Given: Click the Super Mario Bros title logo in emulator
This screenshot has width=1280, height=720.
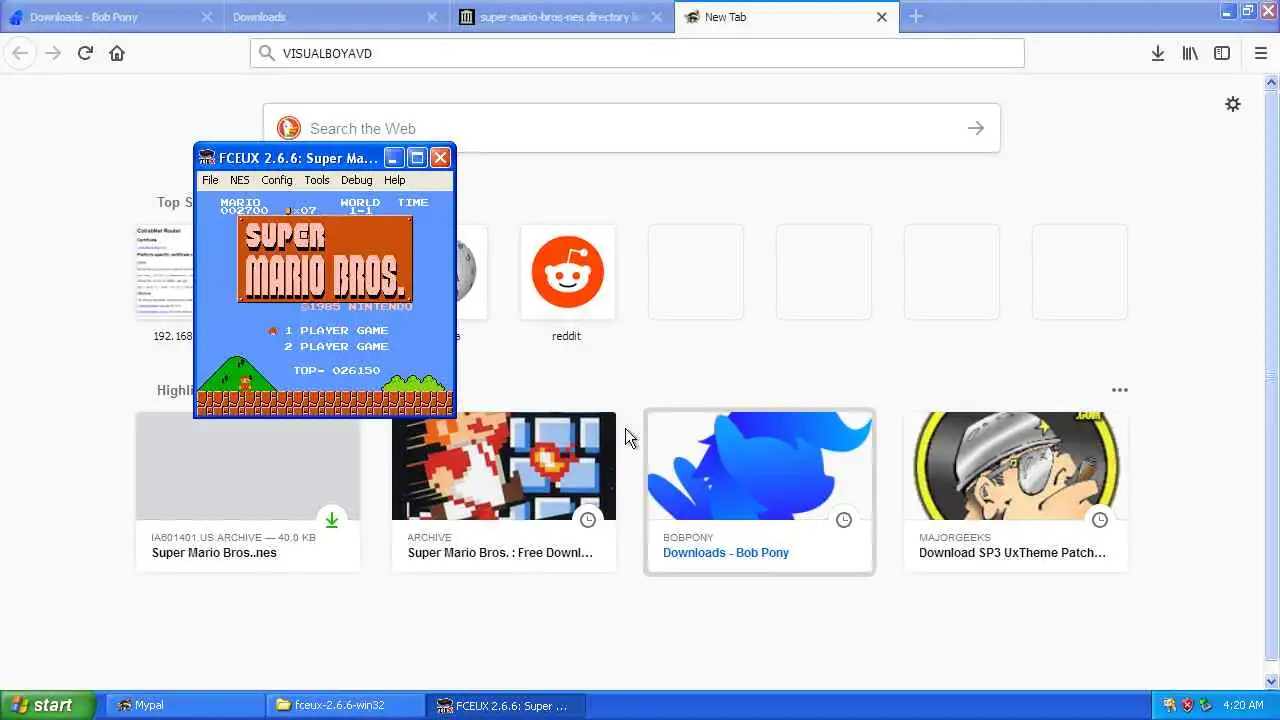Looking at the screenshot, I should tap(325, 259).
